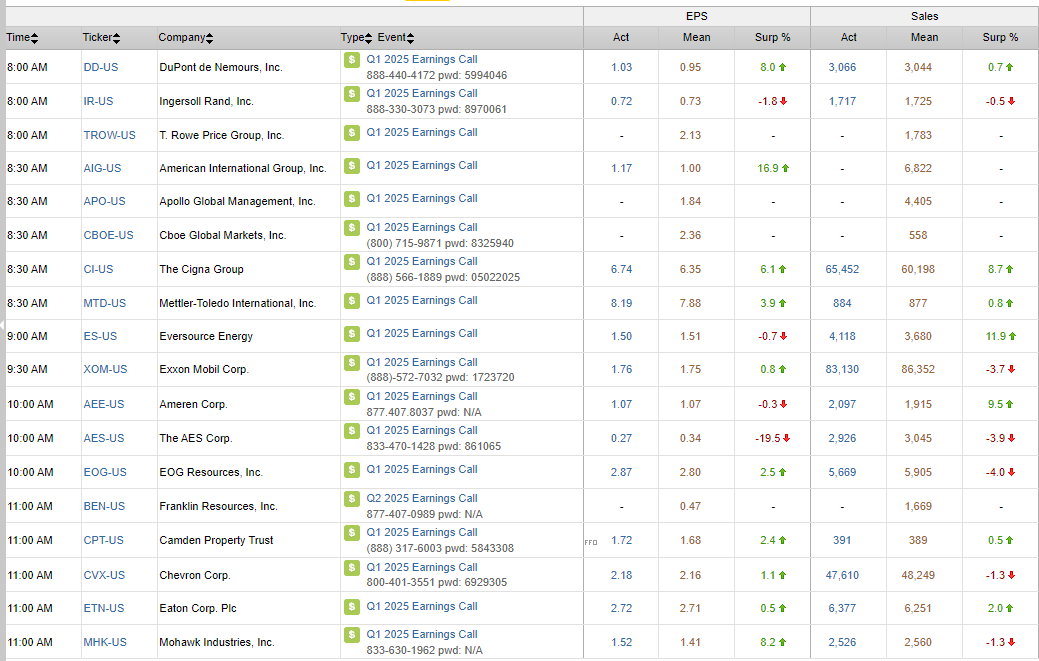
Task: Sort the table by Company column
Action: [x=186, y=38]
